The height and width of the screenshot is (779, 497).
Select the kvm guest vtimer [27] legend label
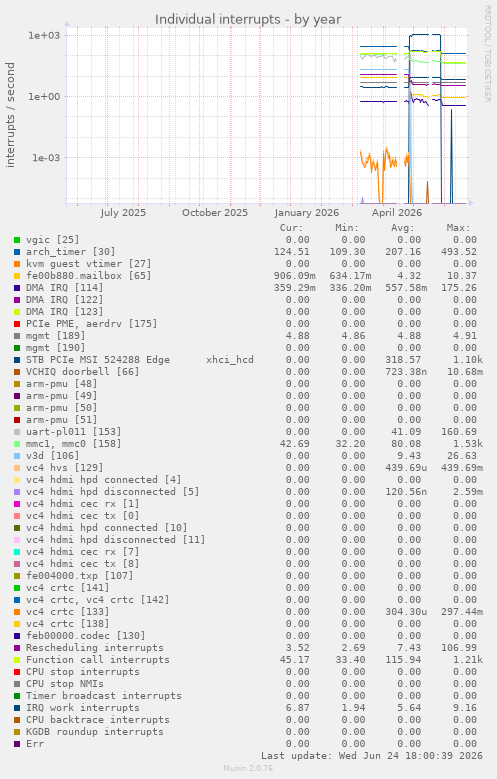(88, 264)
